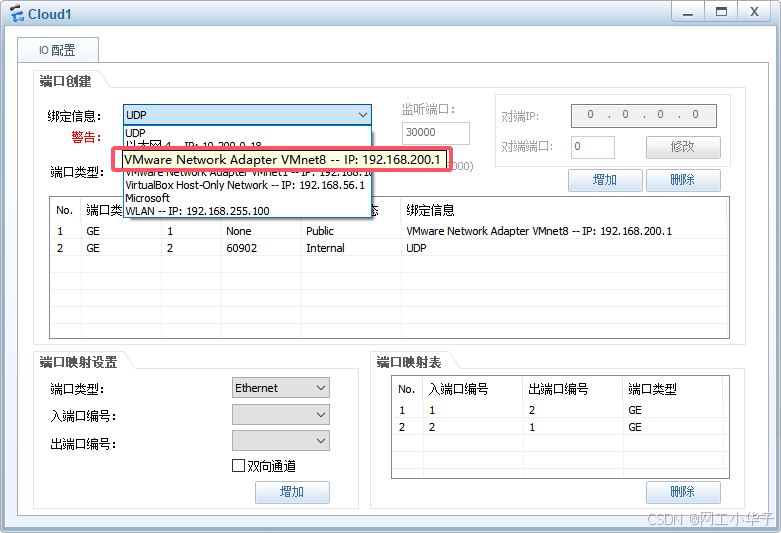
Task: Open the 入端口编号 dropdown
Action: [281, 414]
